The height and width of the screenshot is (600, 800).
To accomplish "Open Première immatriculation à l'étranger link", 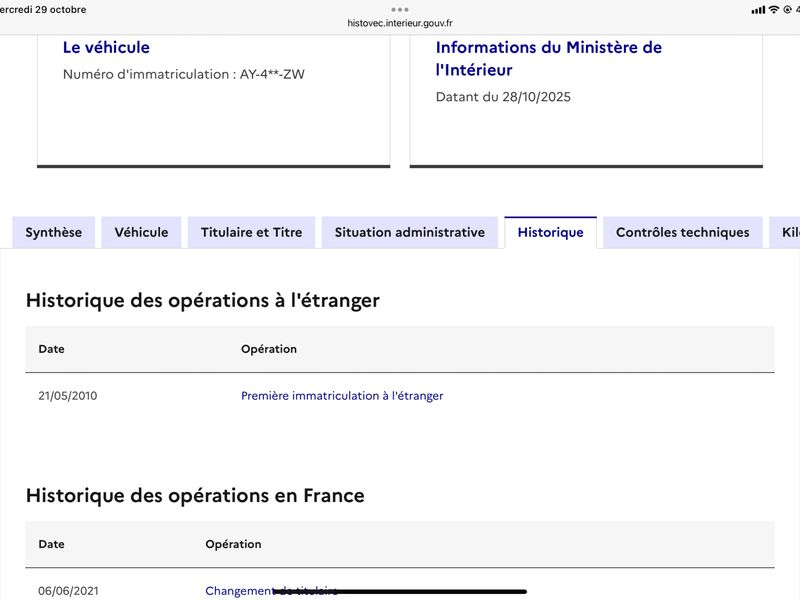I will click(x=342, y=396).
